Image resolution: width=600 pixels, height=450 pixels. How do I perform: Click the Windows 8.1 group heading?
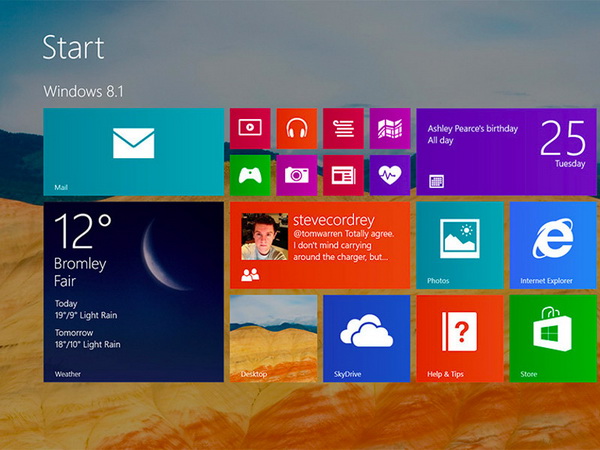(87, 91)
